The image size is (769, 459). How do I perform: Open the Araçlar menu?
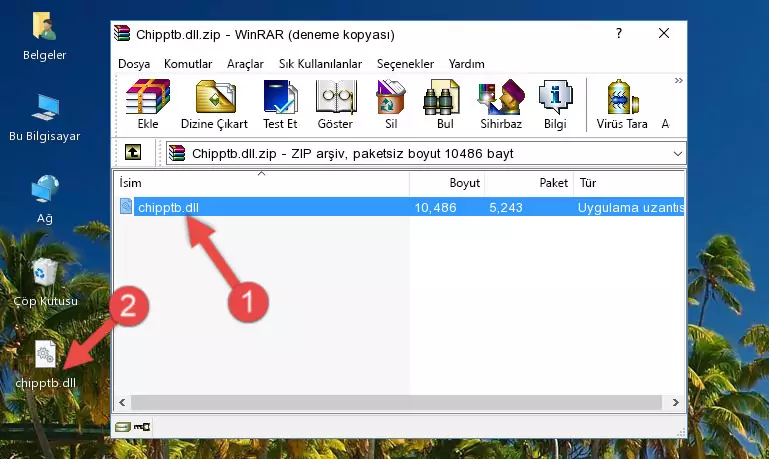pyautogui.click(x=245, y=64)
